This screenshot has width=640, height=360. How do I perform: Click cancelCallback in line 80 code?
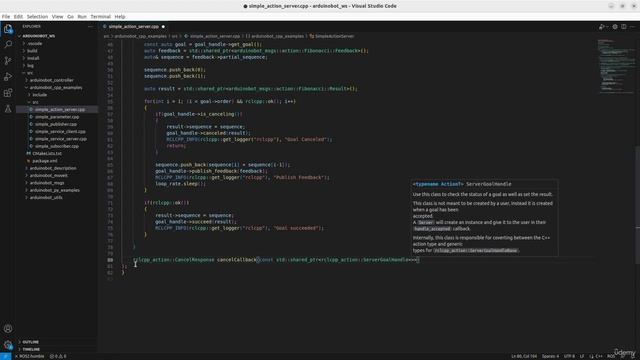[x=236, y=260]
